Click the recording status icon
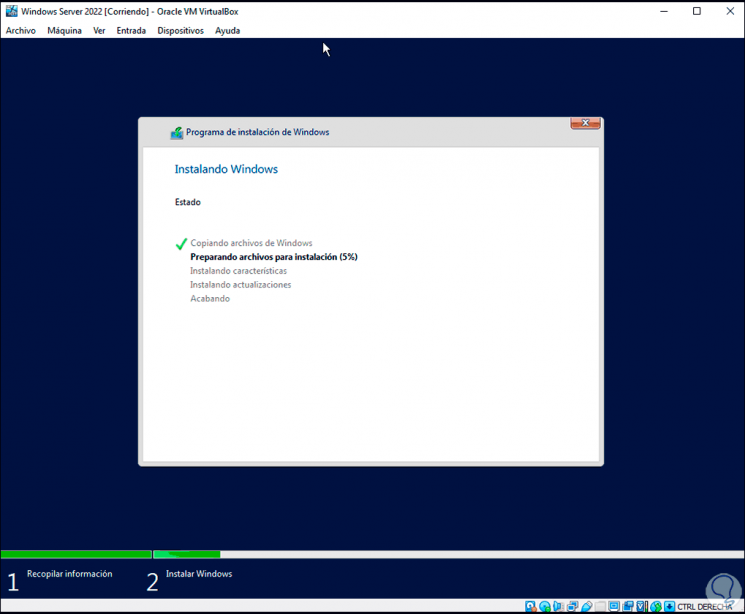745x614 pixels. coord(628,606)
